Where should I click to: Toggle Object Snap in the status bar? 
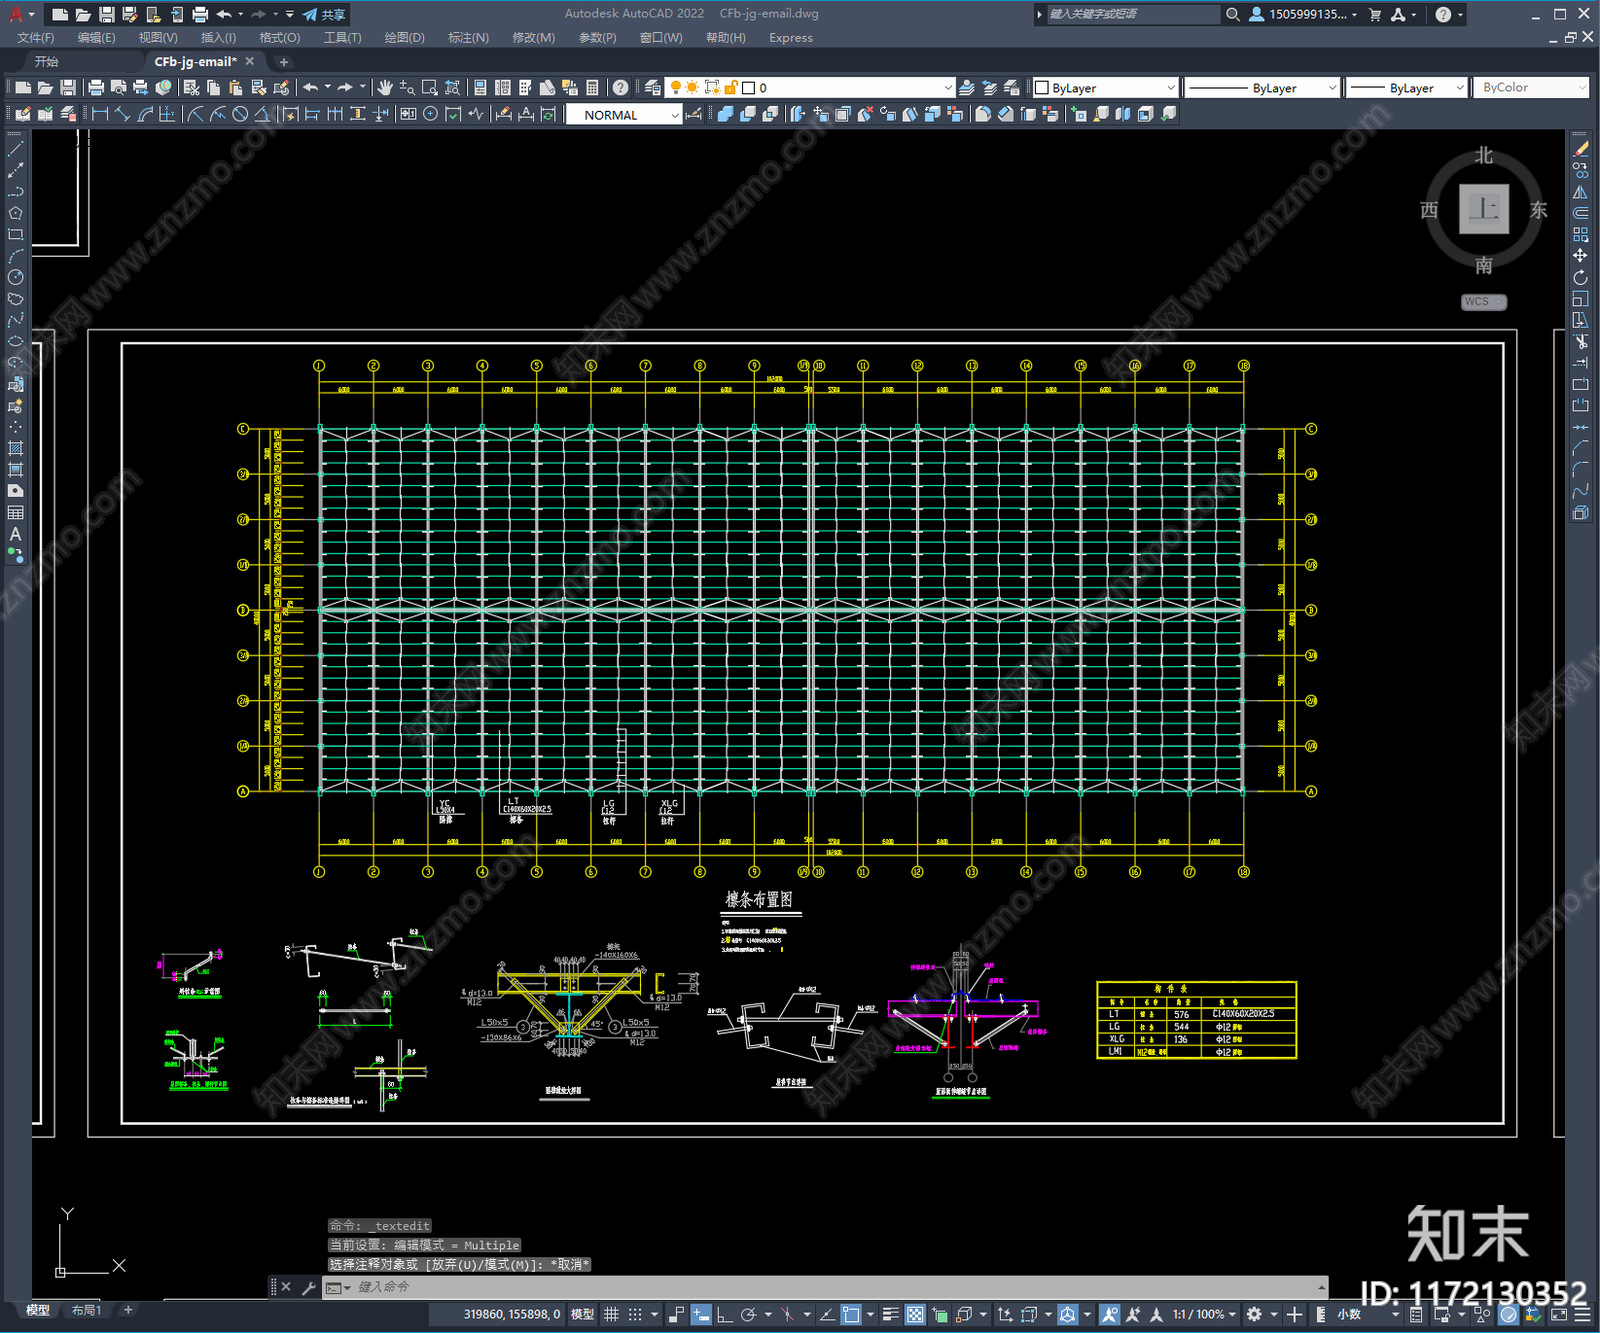point(851,1314)
